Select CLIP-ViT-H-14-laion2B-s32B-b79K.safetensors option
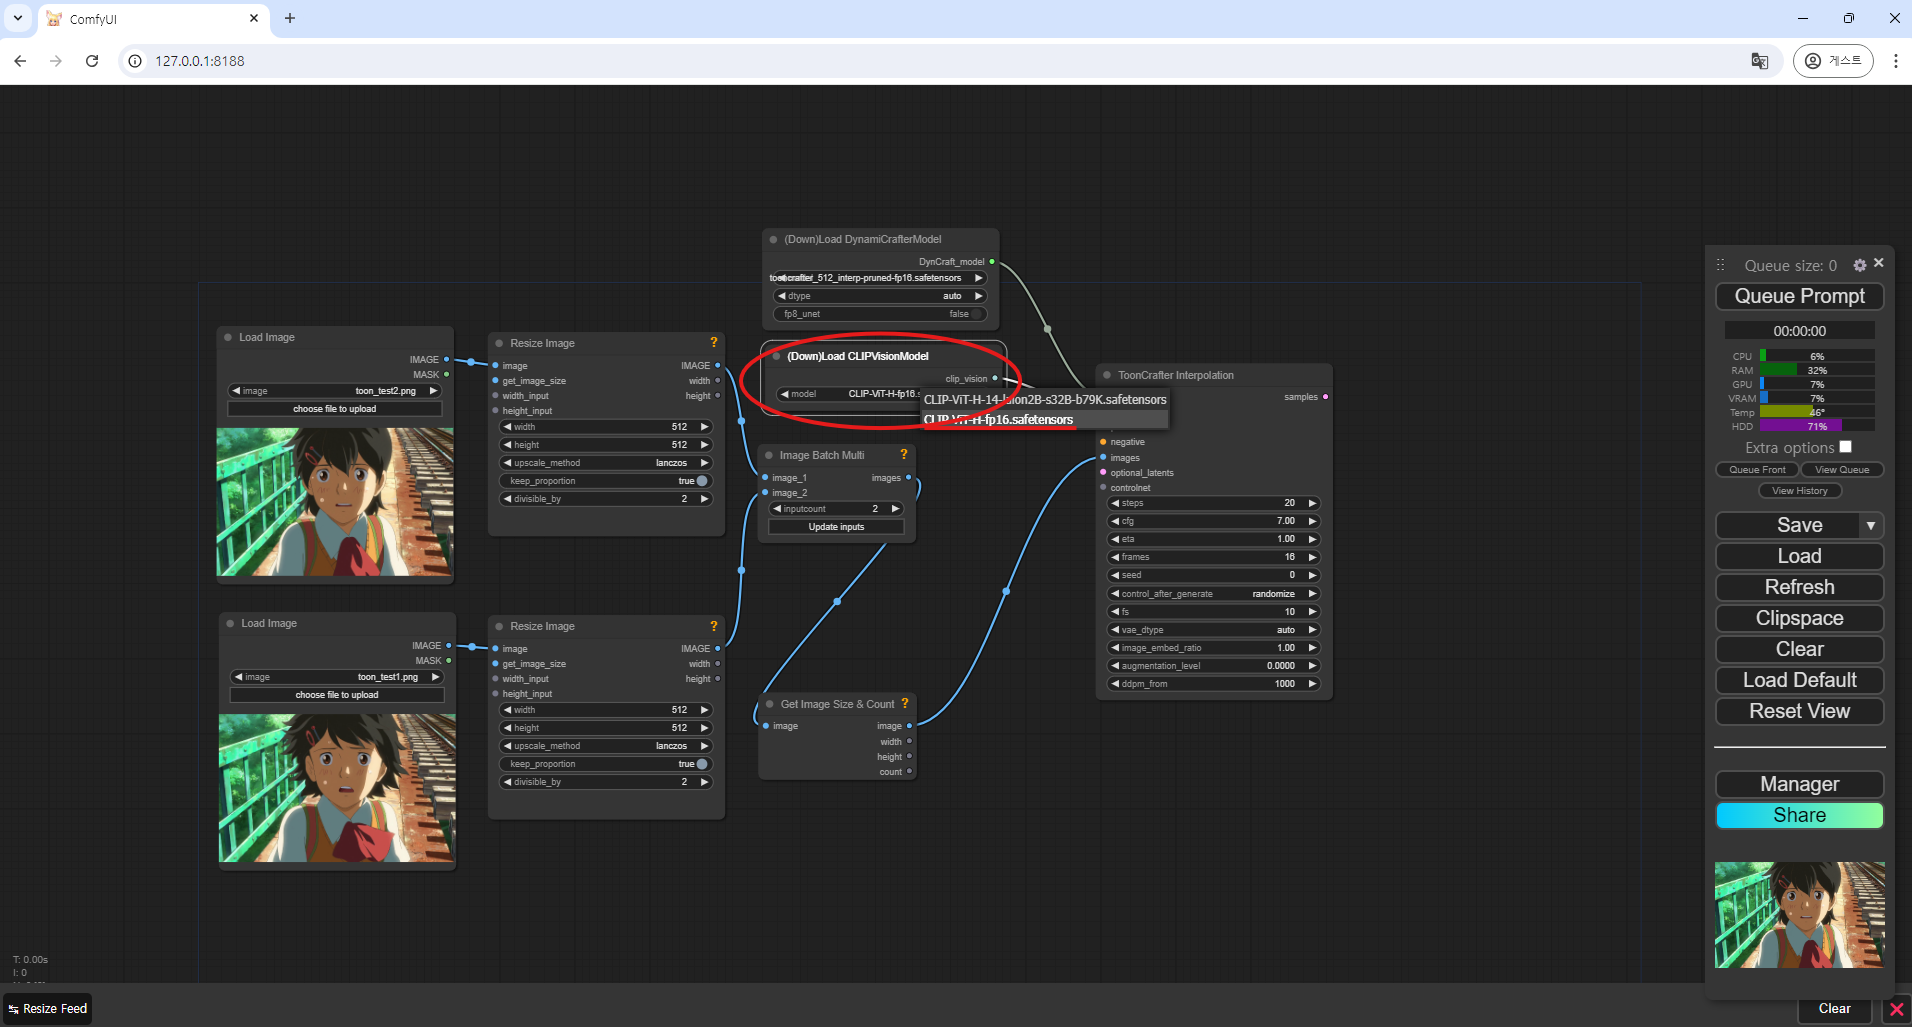The width and height of the screenshot is (1912, 1027). click(1045, 399)
